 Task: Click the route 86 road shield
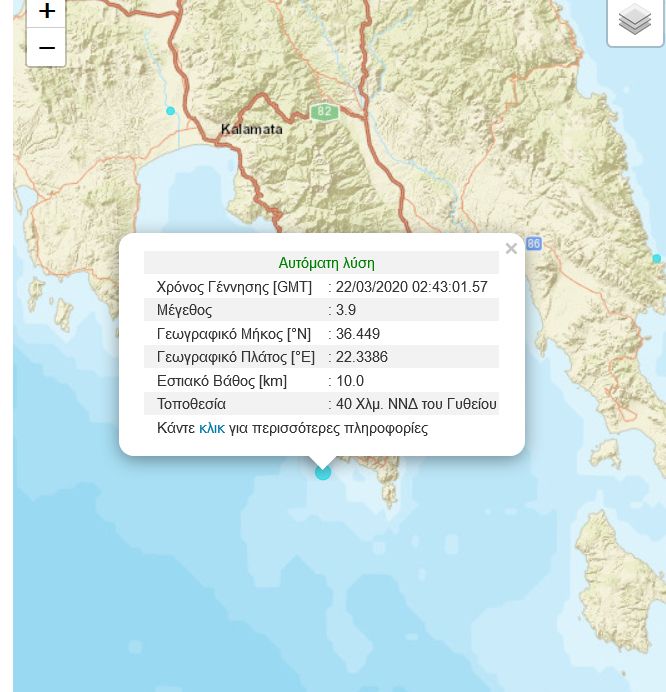pyautogui.click(x=533, y=243)
